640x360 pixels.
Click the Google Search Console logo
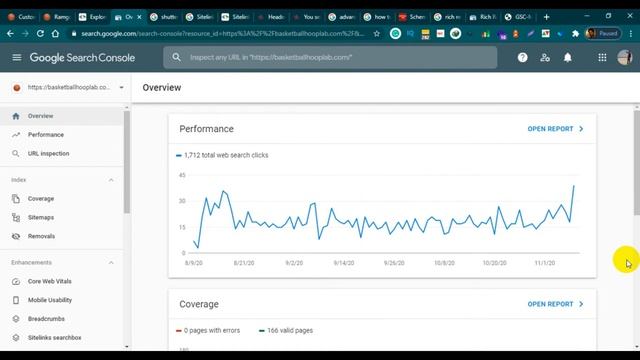click(82, 58)
